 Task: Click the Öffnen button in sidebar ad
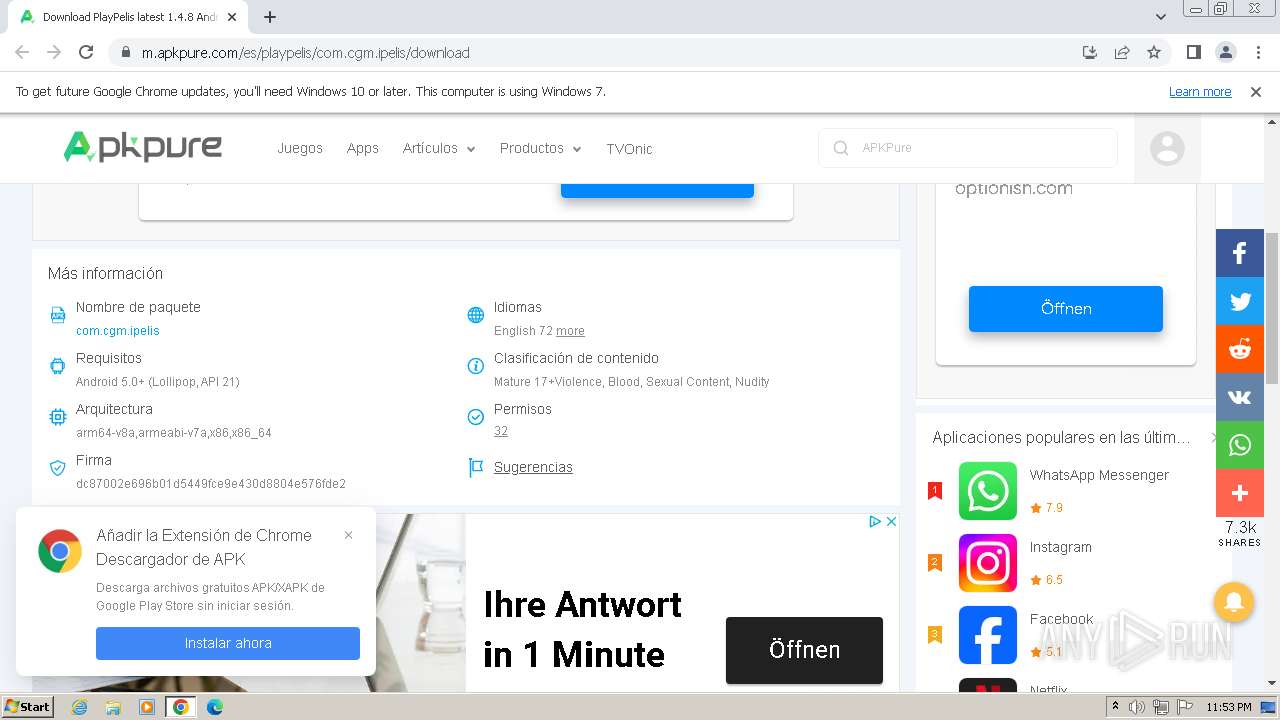1066,309
